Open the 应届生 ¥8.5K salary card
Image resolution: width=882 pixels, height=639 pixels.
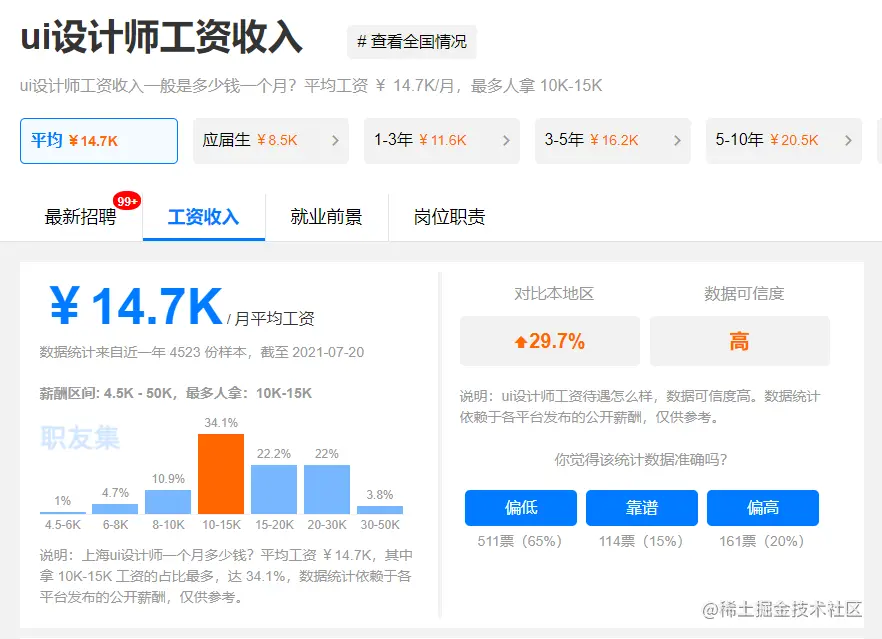tap(271, 141)
